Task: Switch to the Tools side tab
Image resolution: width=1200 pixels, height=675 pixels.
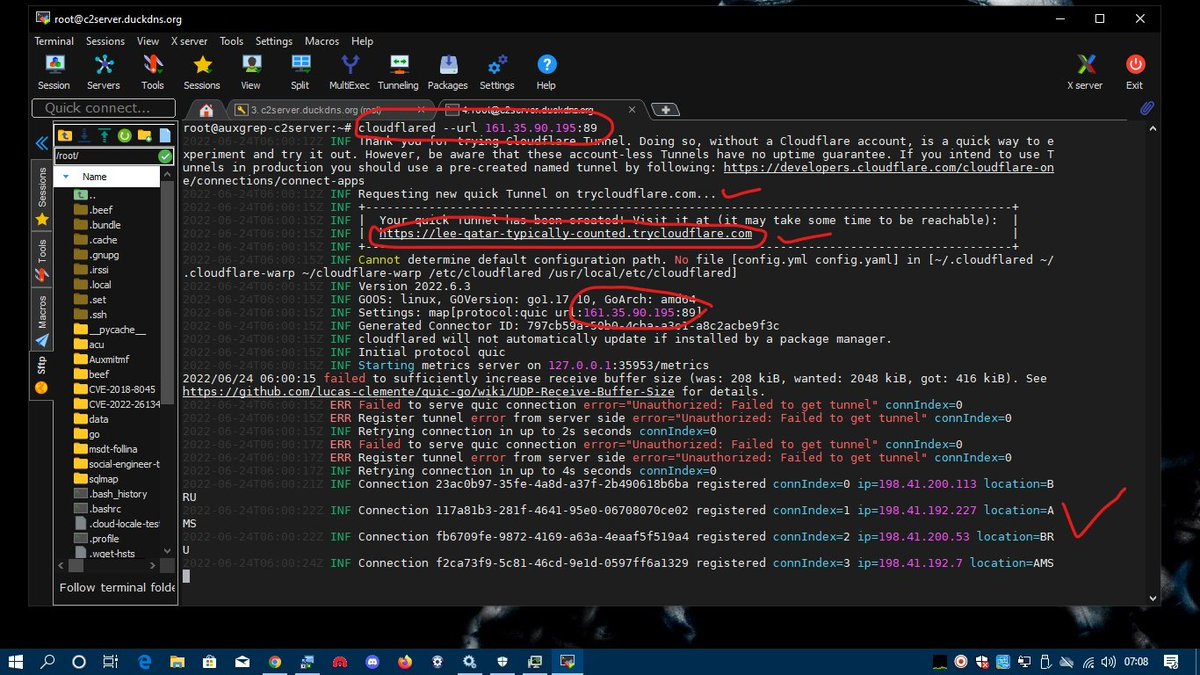Action: (x=42, y=258)
